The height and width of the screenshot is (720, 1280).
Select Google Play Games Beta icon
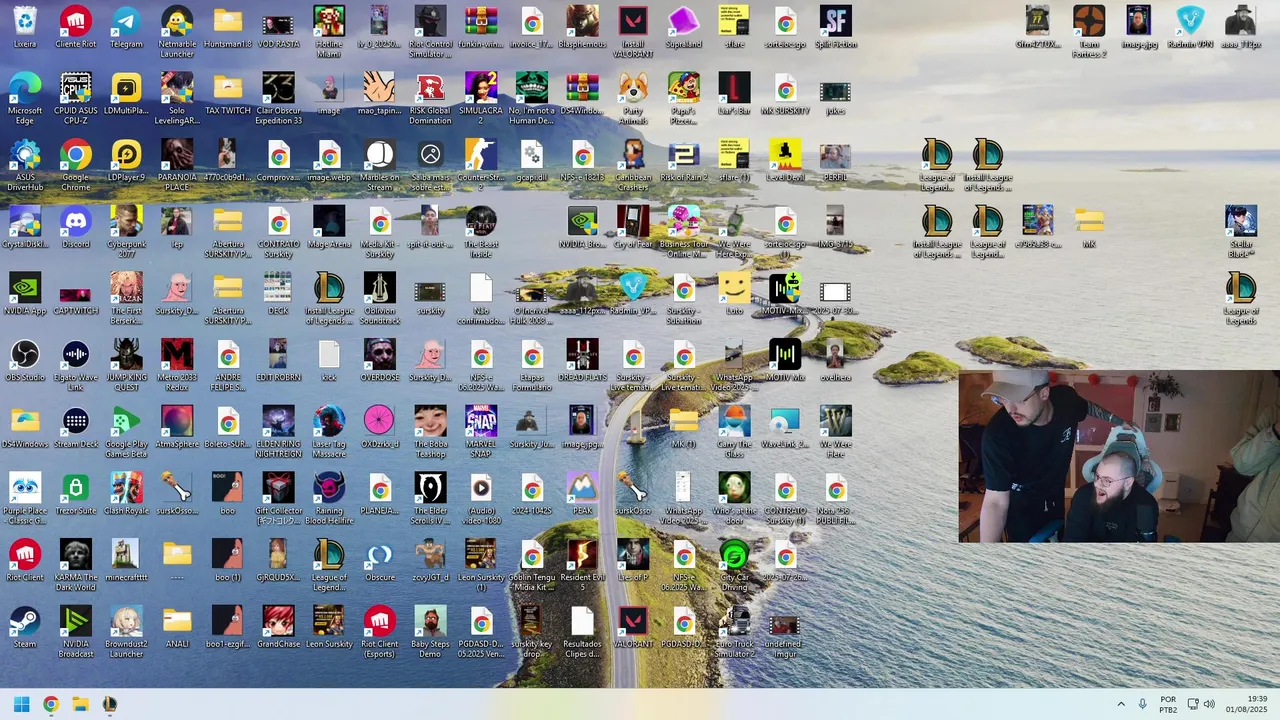point(126,432)
